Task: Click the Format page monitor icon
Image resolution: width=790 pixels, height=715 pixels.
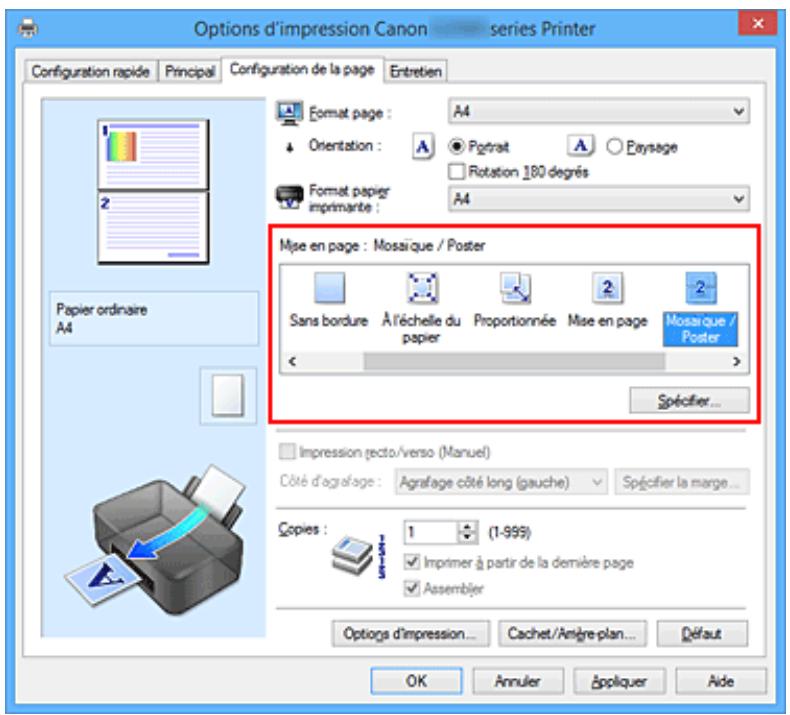Action: point(289,113)
